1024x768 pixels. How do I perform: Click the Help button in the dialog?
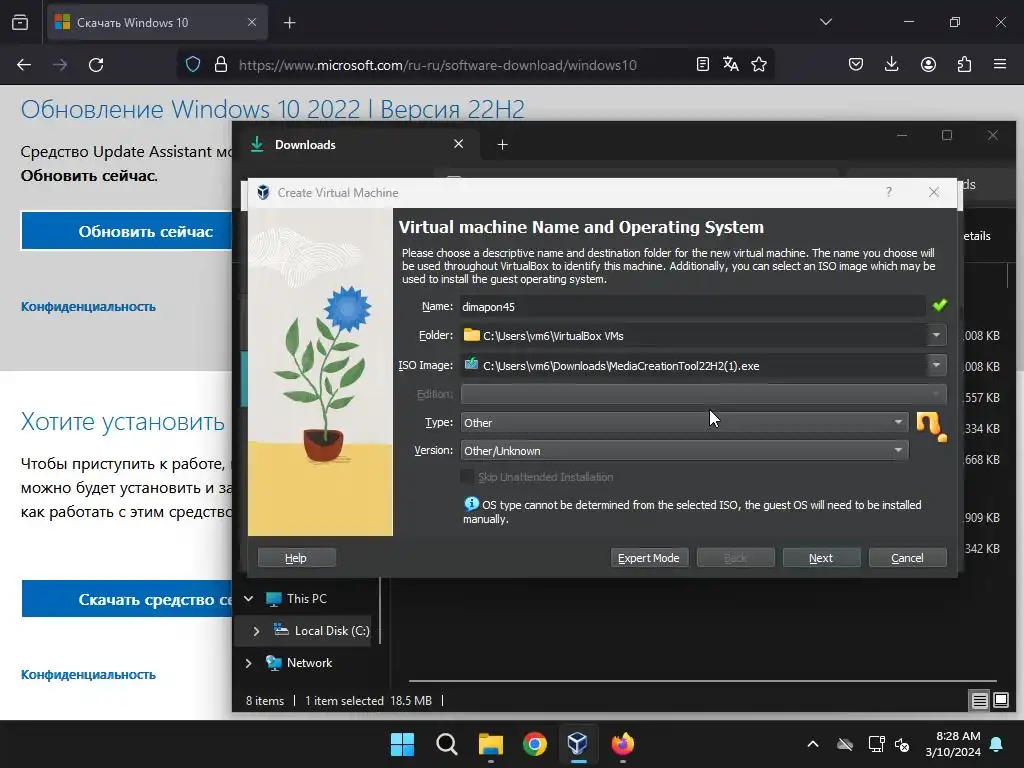coord(296,558)
